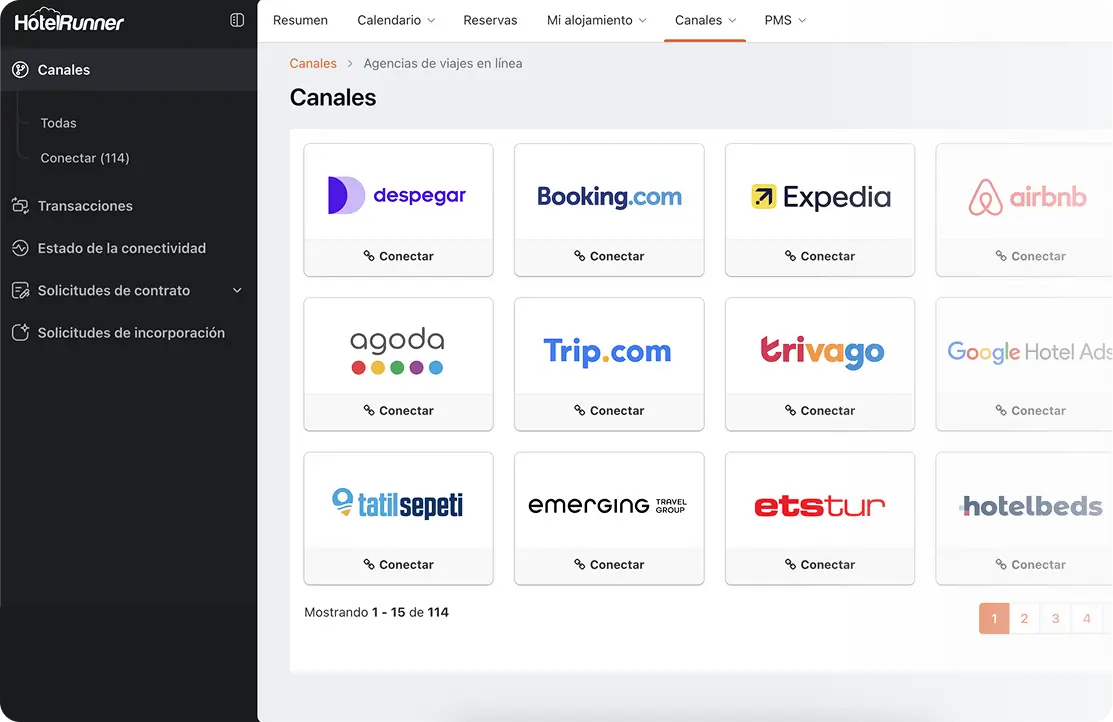
Task: Open the Mi alojamiento menu
Action: pos(596,19)
